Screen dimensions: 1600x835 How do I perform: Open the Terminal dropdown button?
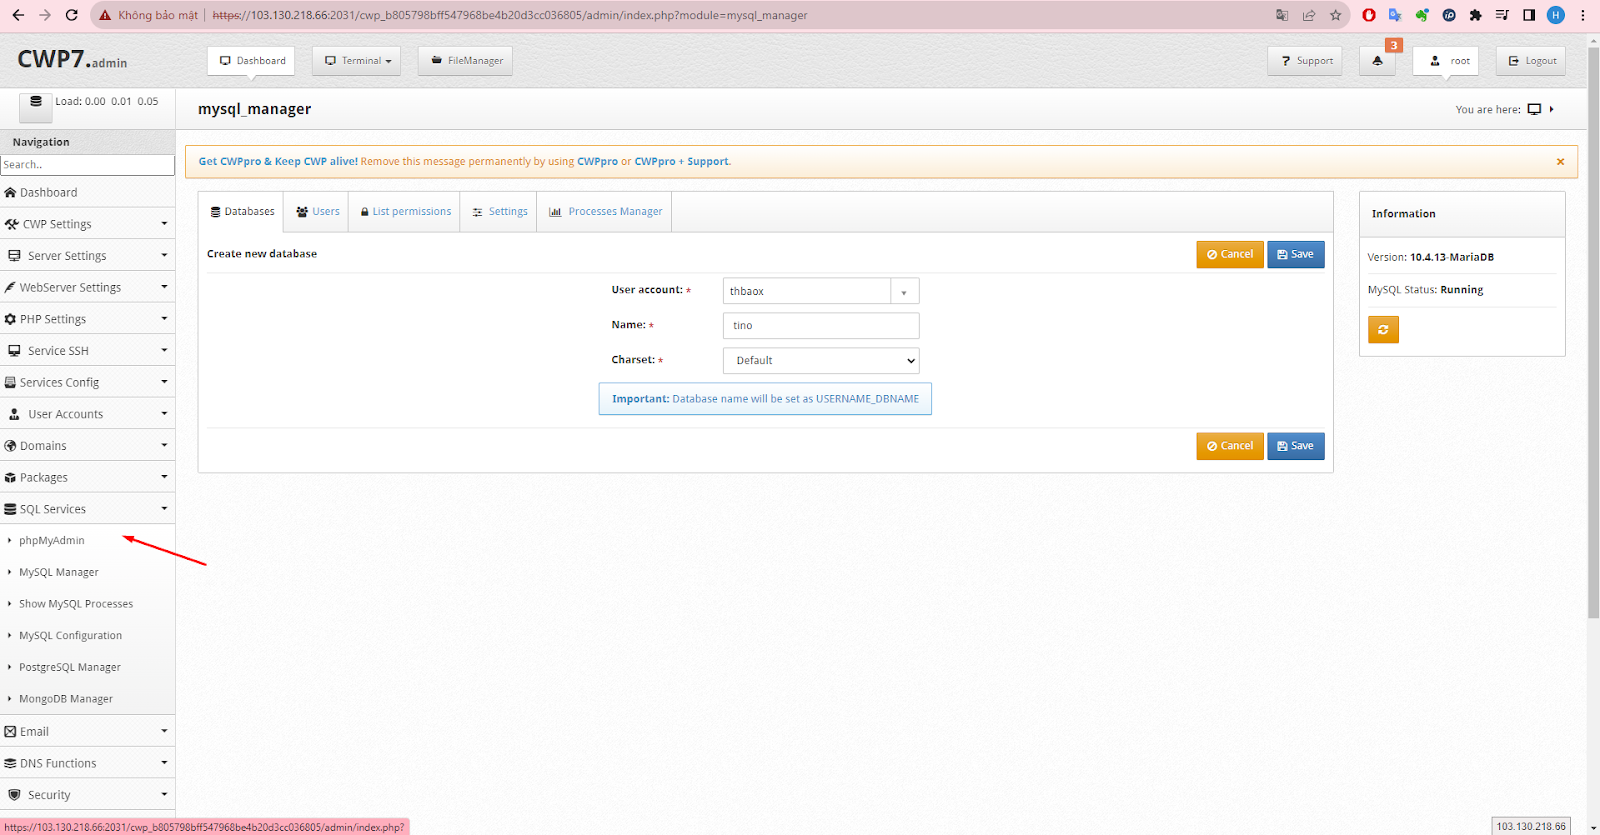click(357, 61)
